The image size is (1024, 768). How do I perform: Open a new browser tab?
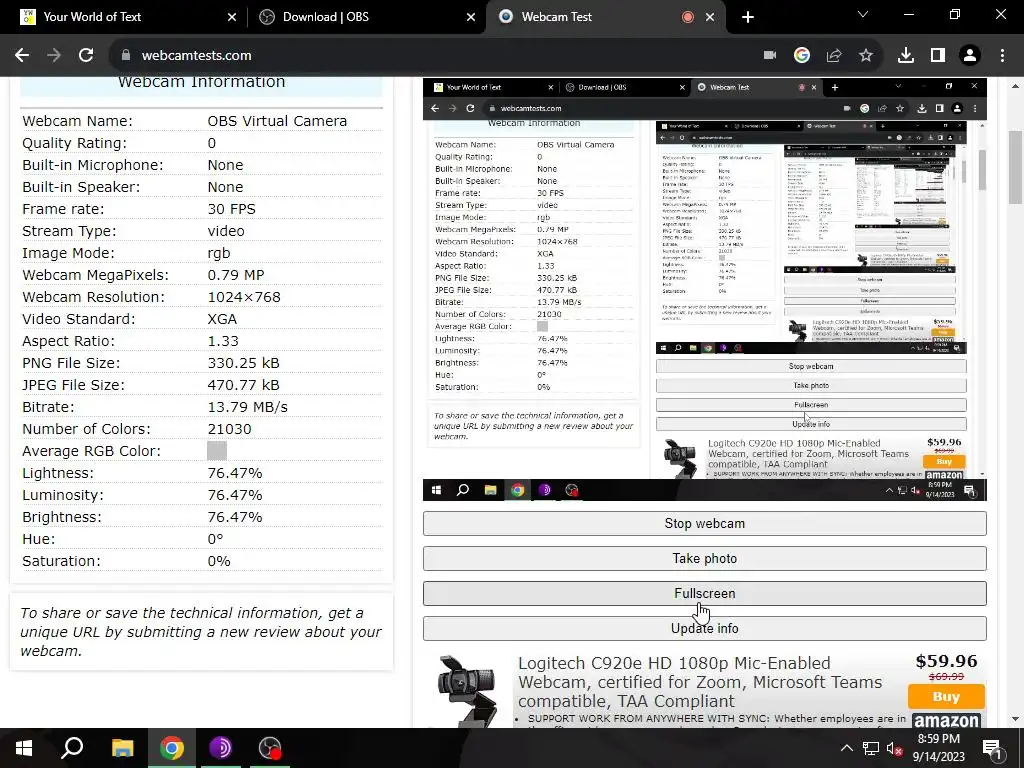tap(748, 17)
